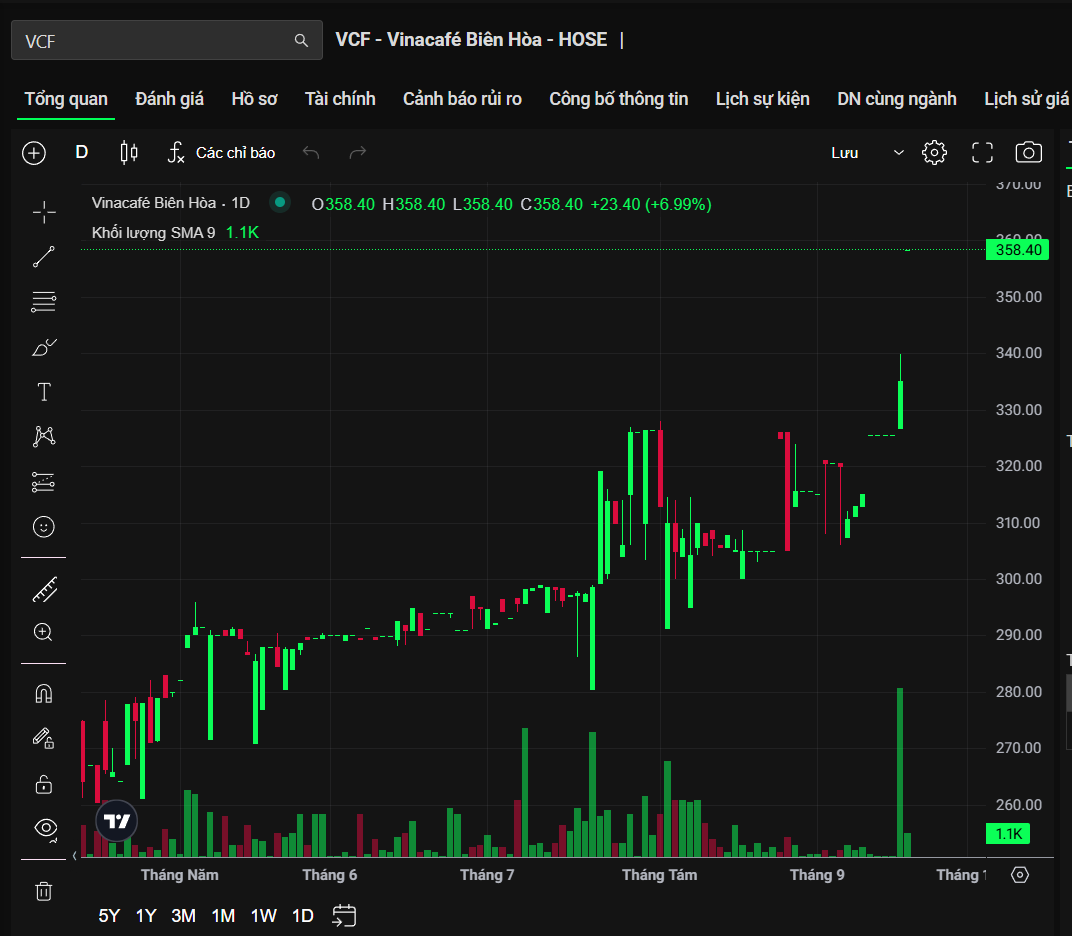Open the Công bố thông tin tab
Viewport: 1072px width, 936px height.
pos(619,99)
